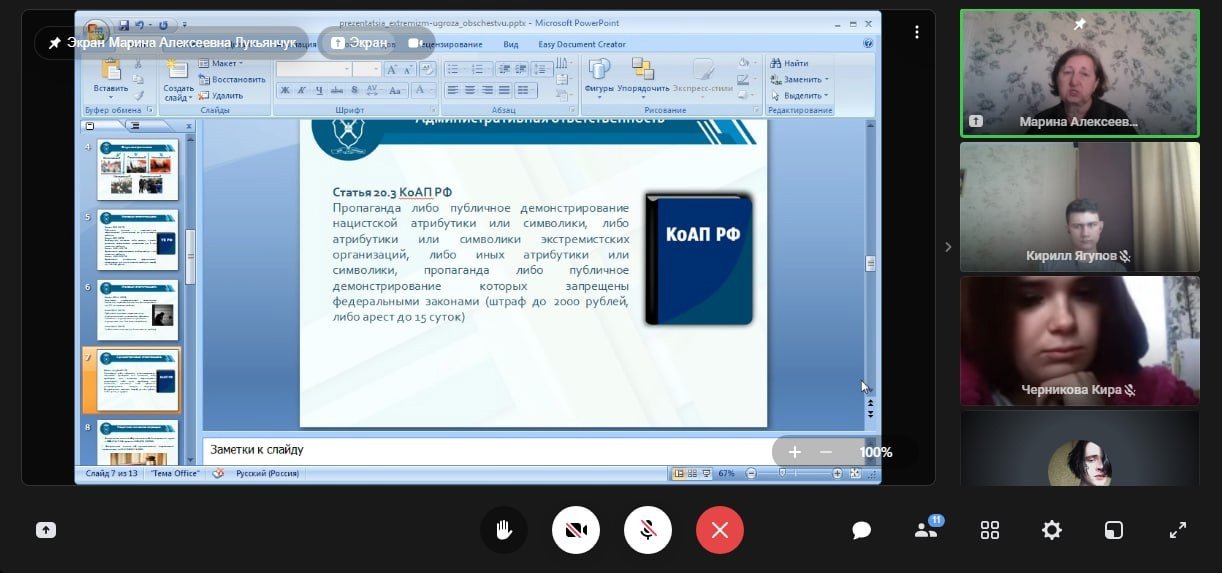Switch to slide sorter view
The image size is (1222, 573).
pyautogui.click(x=693, y=473)
